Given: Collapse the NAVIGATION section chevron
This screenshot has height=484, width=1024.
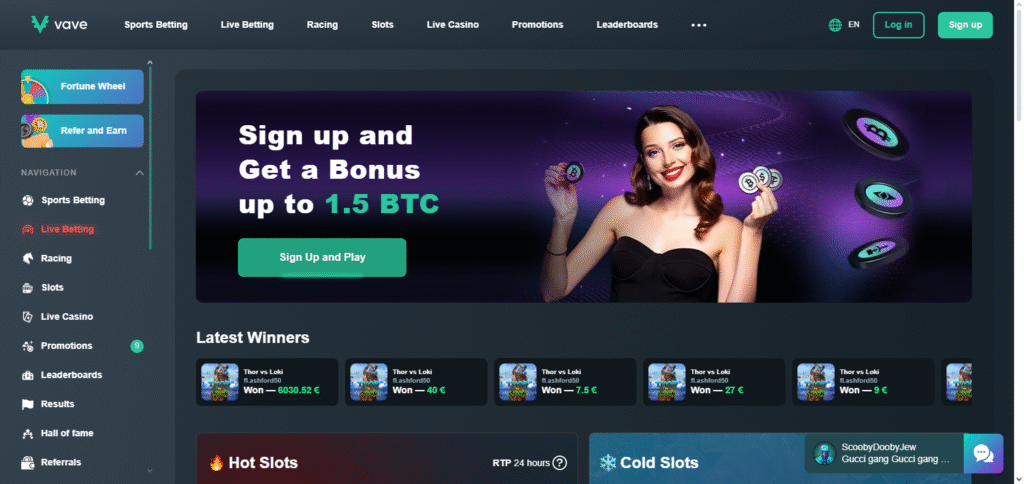Looking at the screenshot, I should pos(139,173).
